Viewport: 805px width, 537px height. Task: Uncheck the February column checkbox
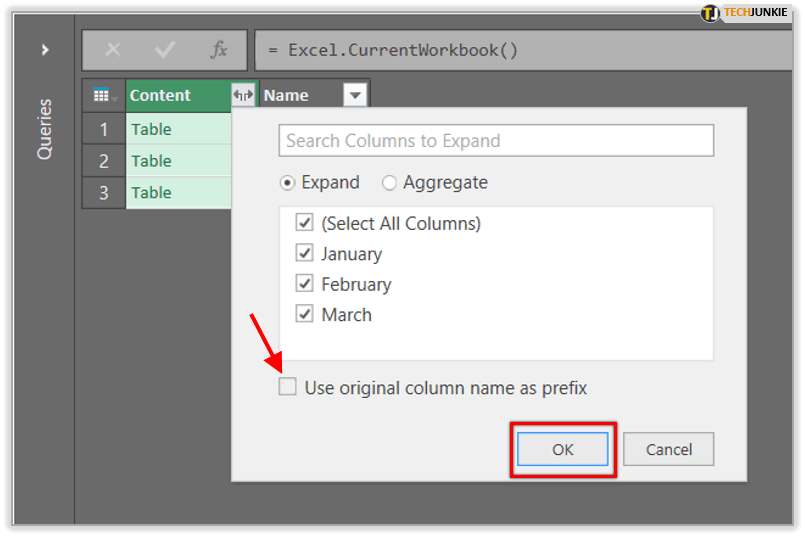point(305,284)
